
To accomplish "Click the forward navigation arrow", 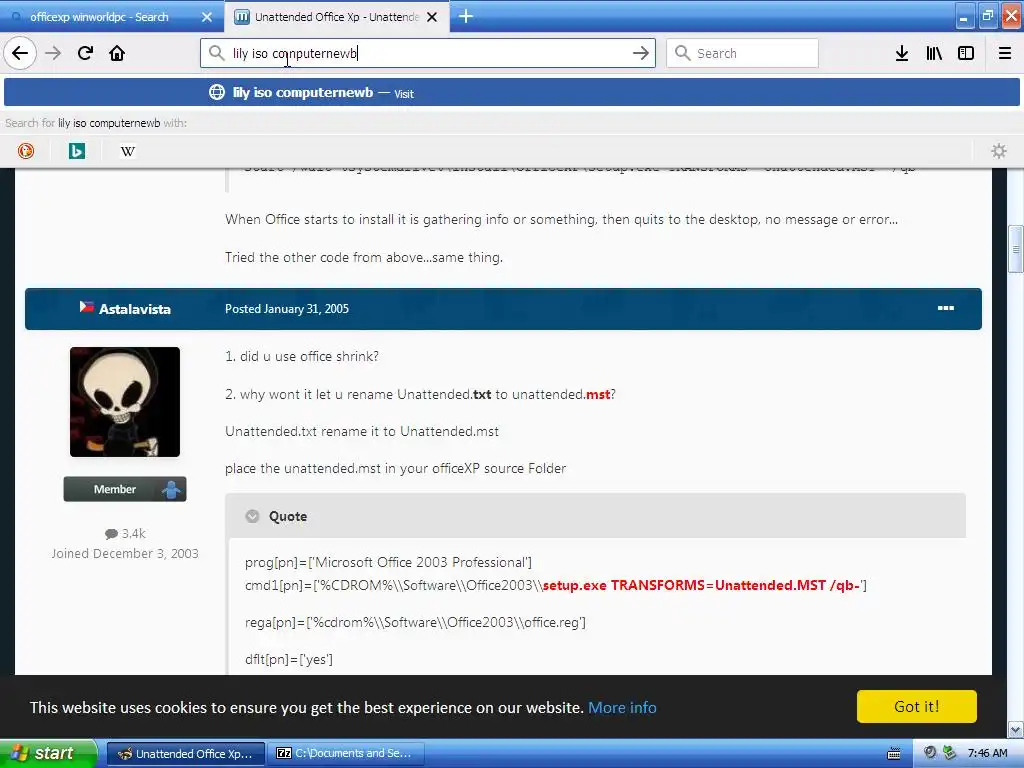I will click(x=53, y=54).
